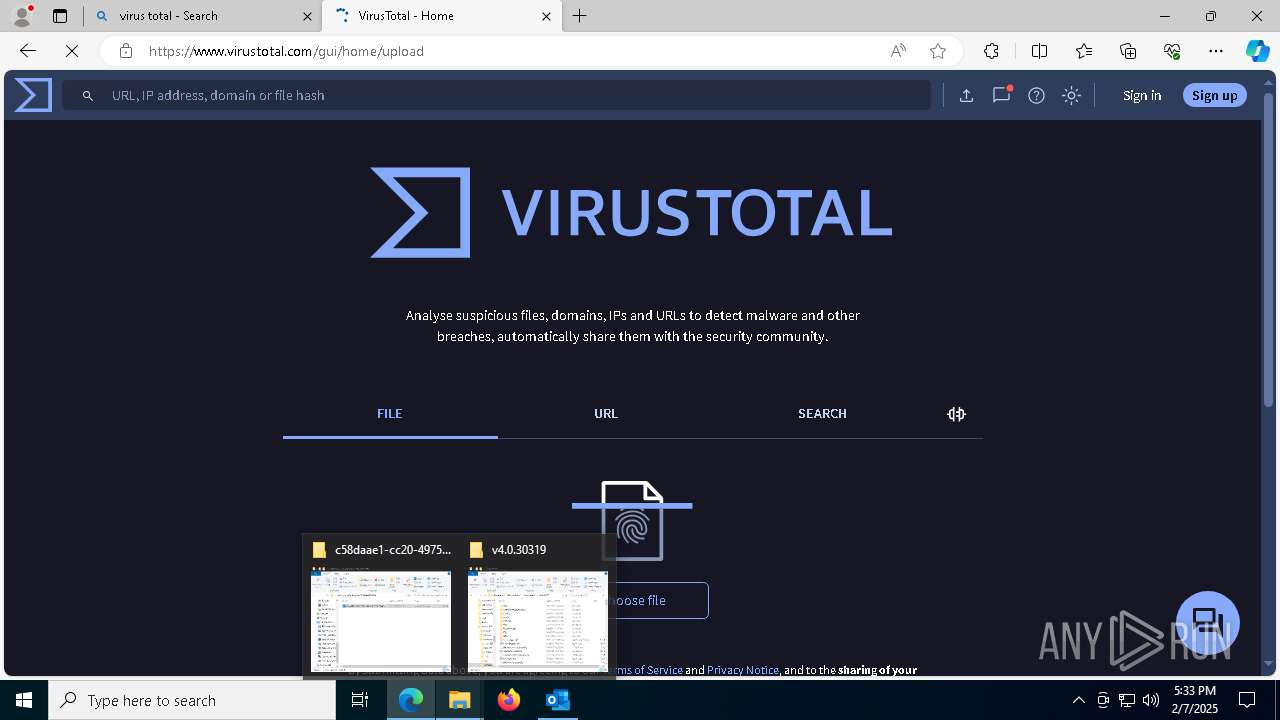Open Browser essentials heart icon
This screenshot has width=1280, height=720.
pos(1172,51)
